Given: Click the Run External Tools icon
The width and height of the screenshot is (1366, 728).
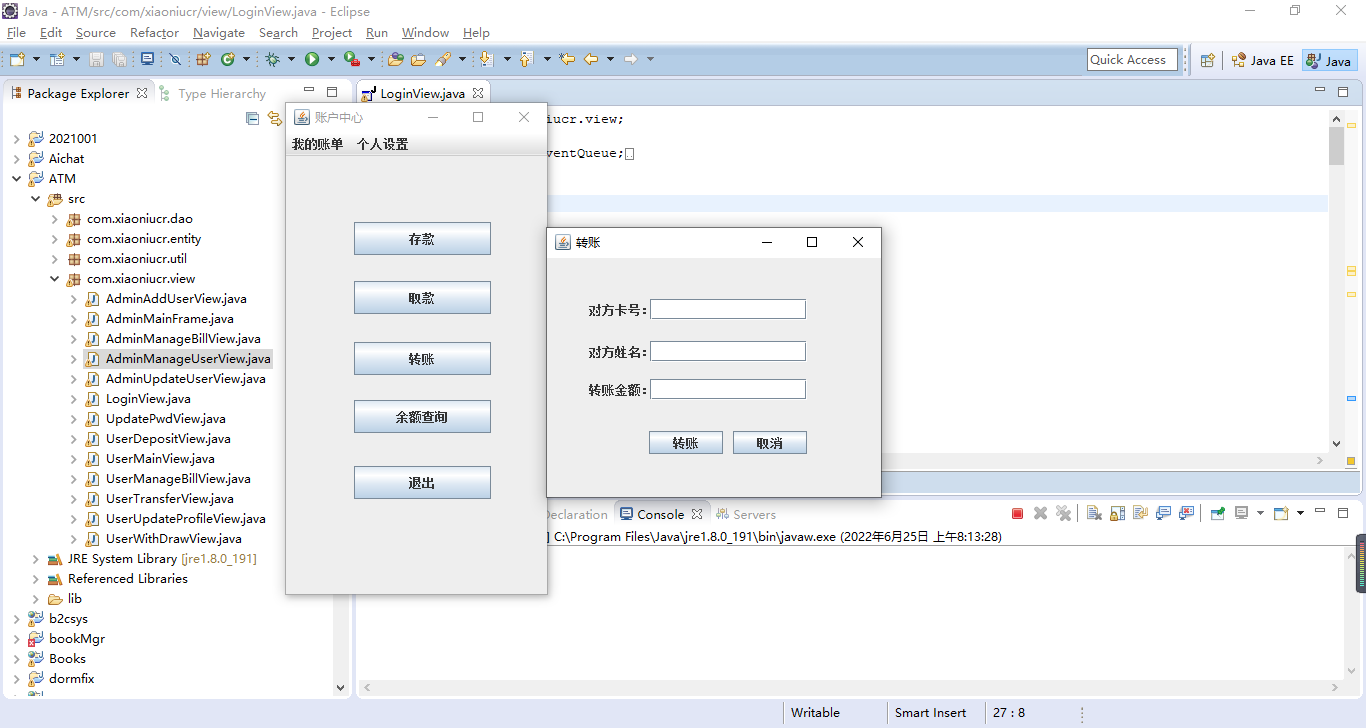Looking at the screenshot, I should (351, 59).
